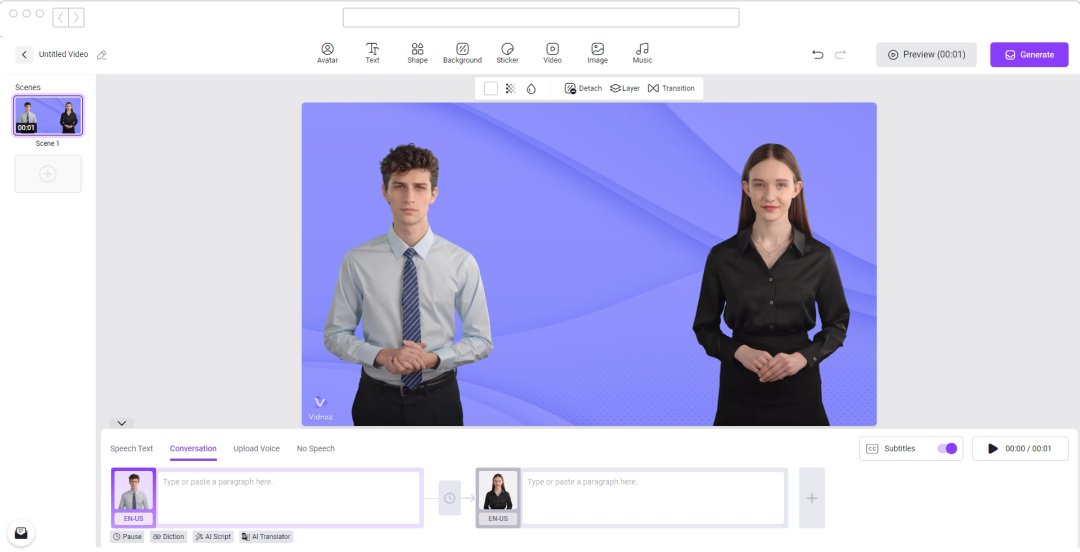
Task: Select the Text tool
Action: [x=372, y=53]
